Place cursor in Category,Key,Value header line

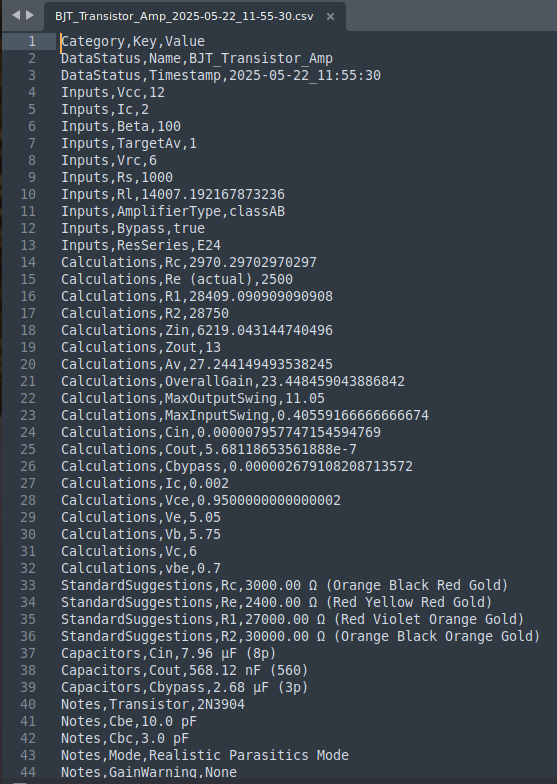[x=132, y=42]
